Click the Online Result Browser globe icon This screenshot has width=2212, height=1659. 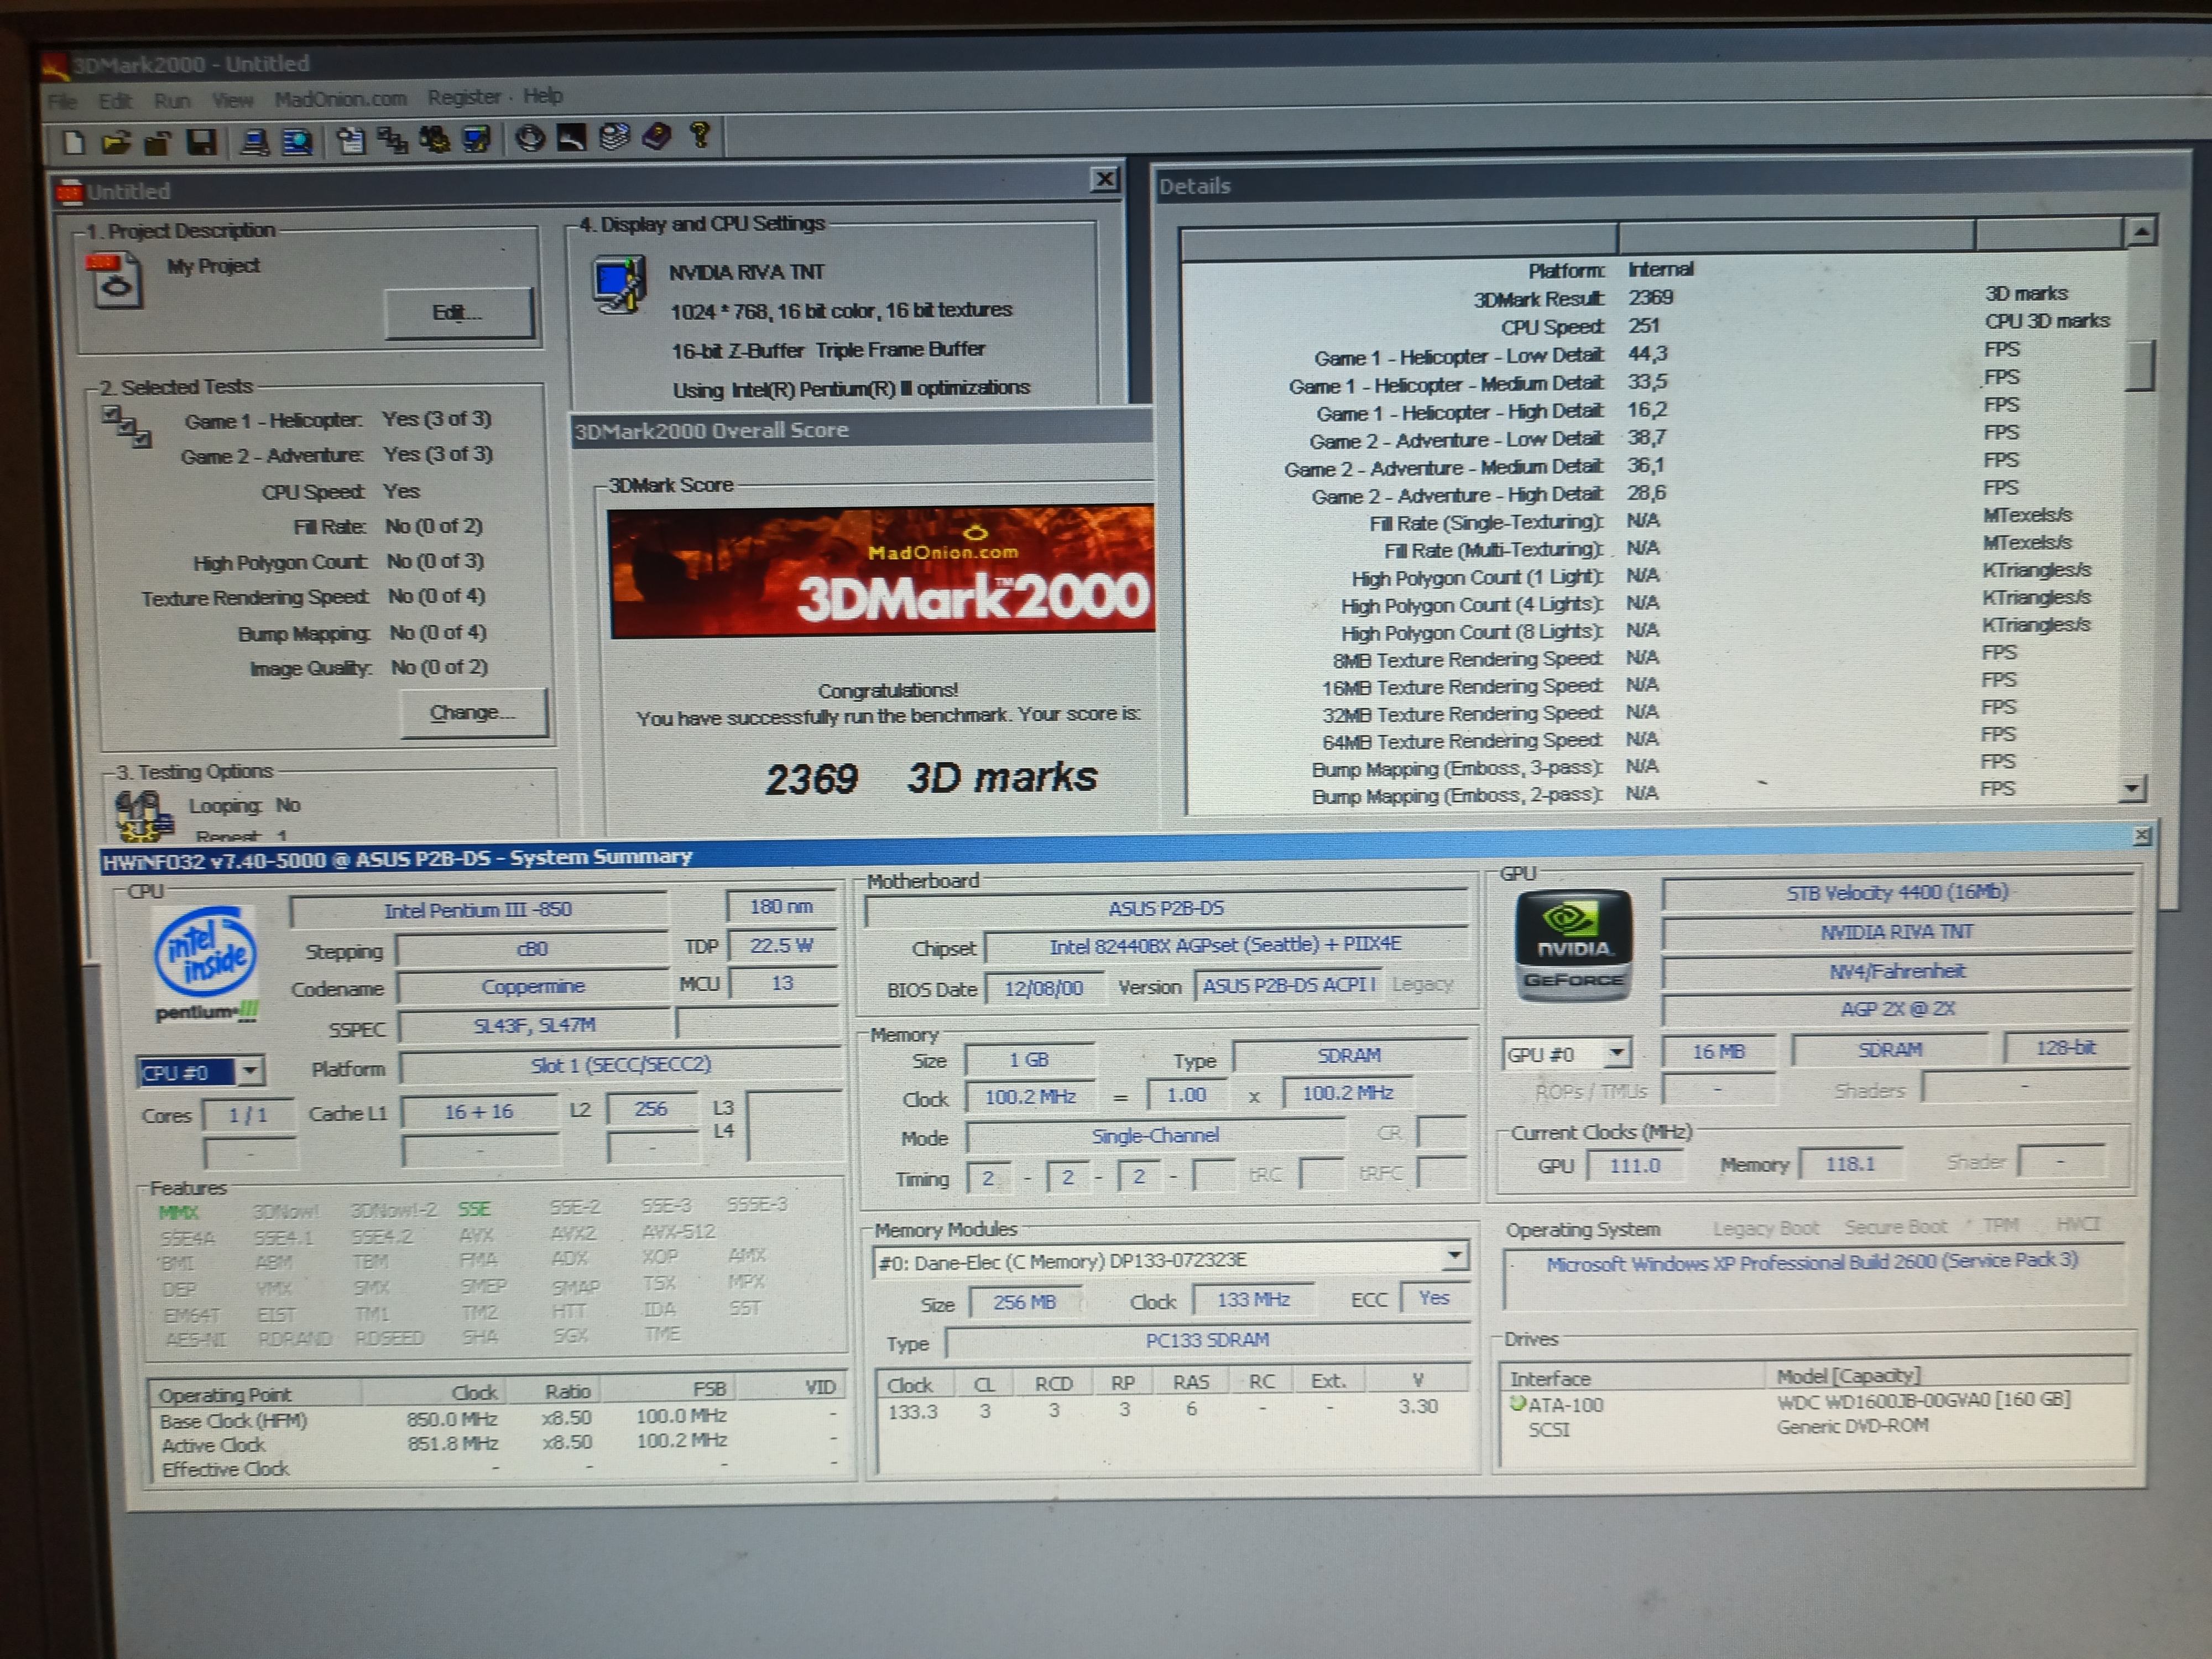530,138
